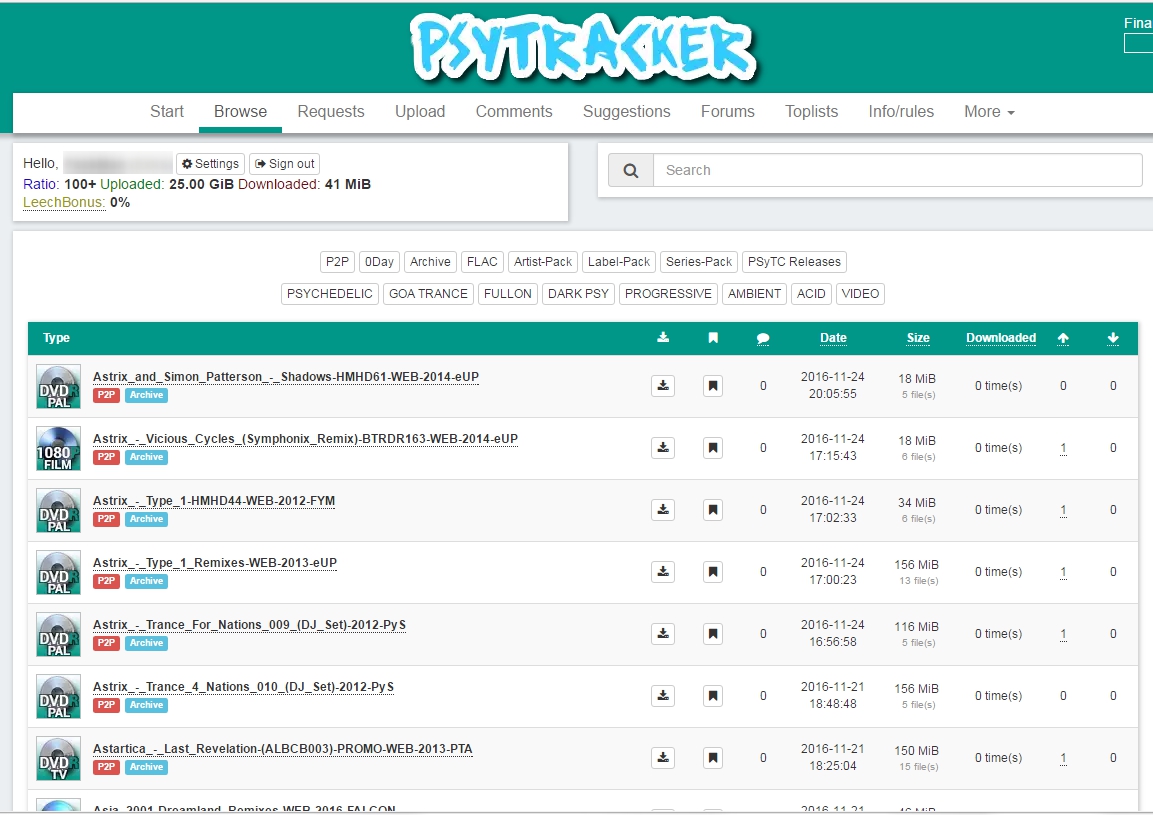Bookmark the Trance_4_Nations_010 torrent
Image resolution: width=1153 pixels, height=815 pixels.
713,696
